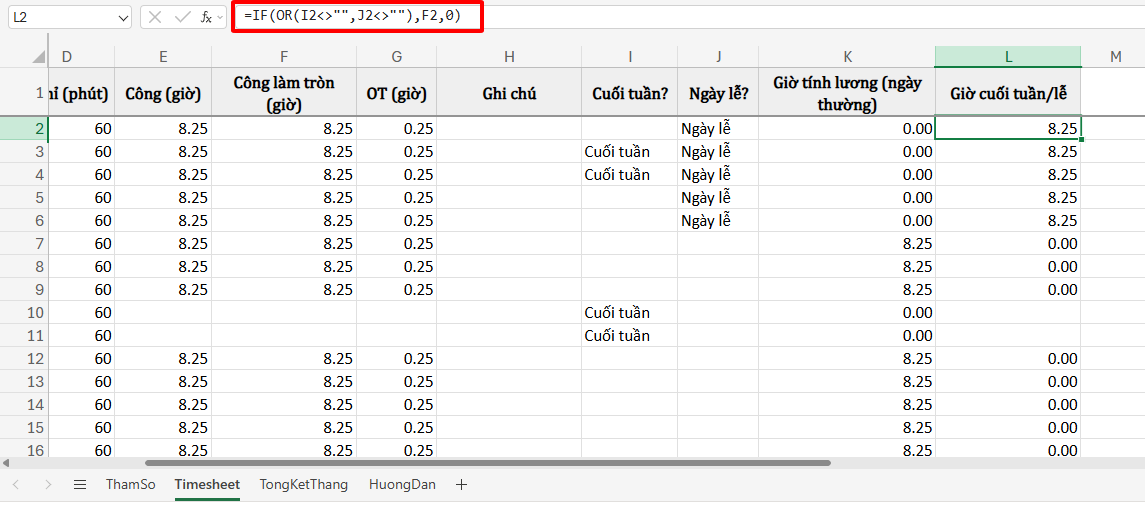The height and width of the screenshot is (507, 1145).
Task: Switch to the ThamSo sheet tab
Action: pyautogui.click(x=130, y=485)
